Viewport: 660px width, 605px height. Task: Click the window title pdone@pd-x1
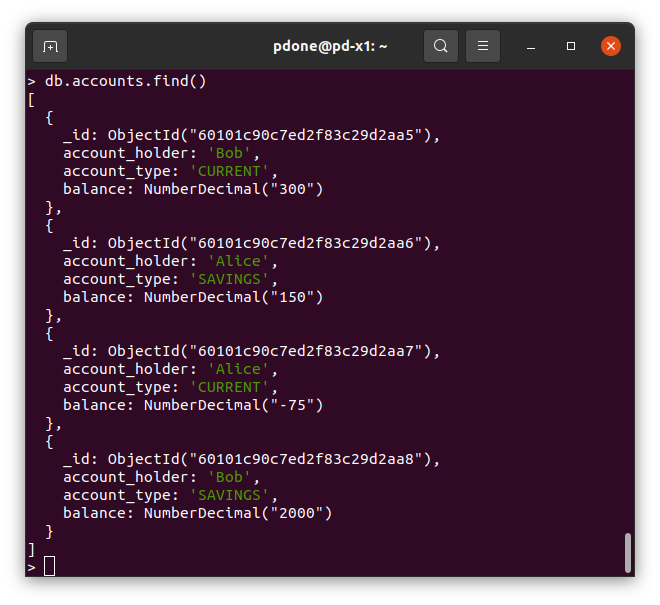330,46
